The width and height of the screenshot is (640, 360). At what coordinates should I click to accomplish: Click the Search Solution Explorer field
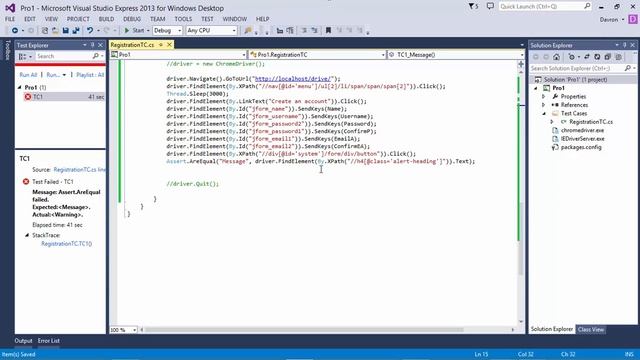[583, 68]
